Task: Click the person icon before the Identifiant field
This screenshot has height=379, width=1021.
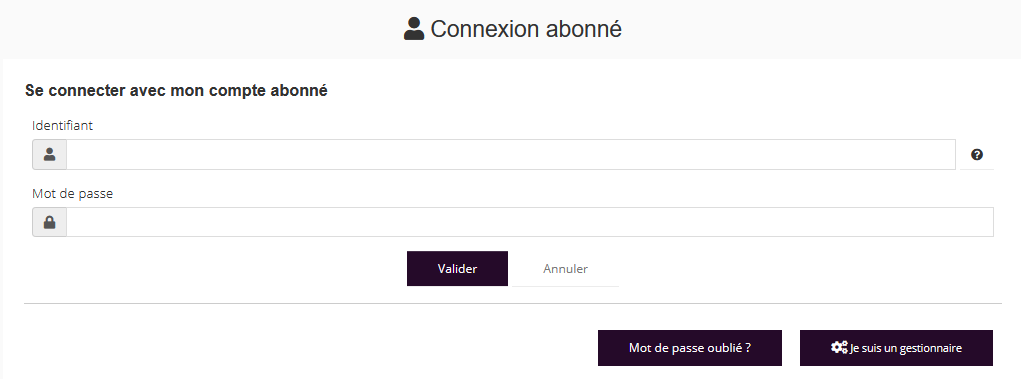Action: (49, 154)
